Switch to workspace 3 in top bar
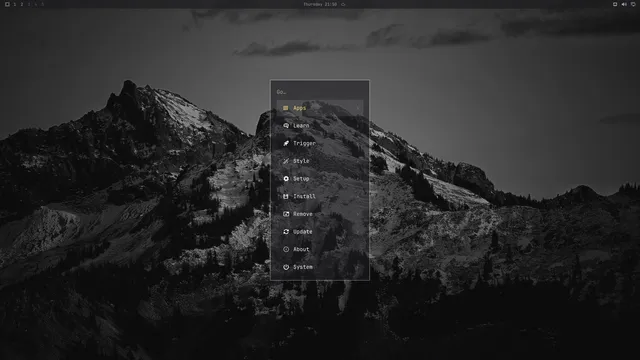 [x=29, y=4]
